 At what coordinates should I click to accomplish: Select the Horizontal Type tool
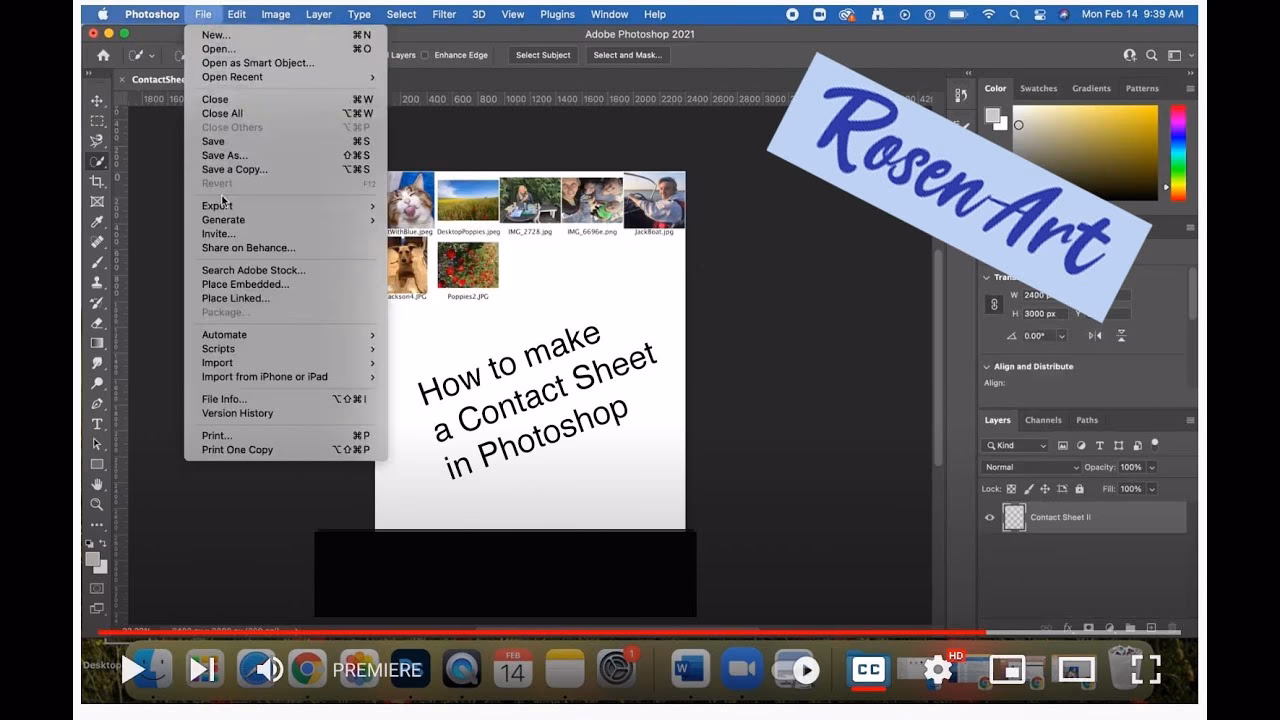click(97, 424)
